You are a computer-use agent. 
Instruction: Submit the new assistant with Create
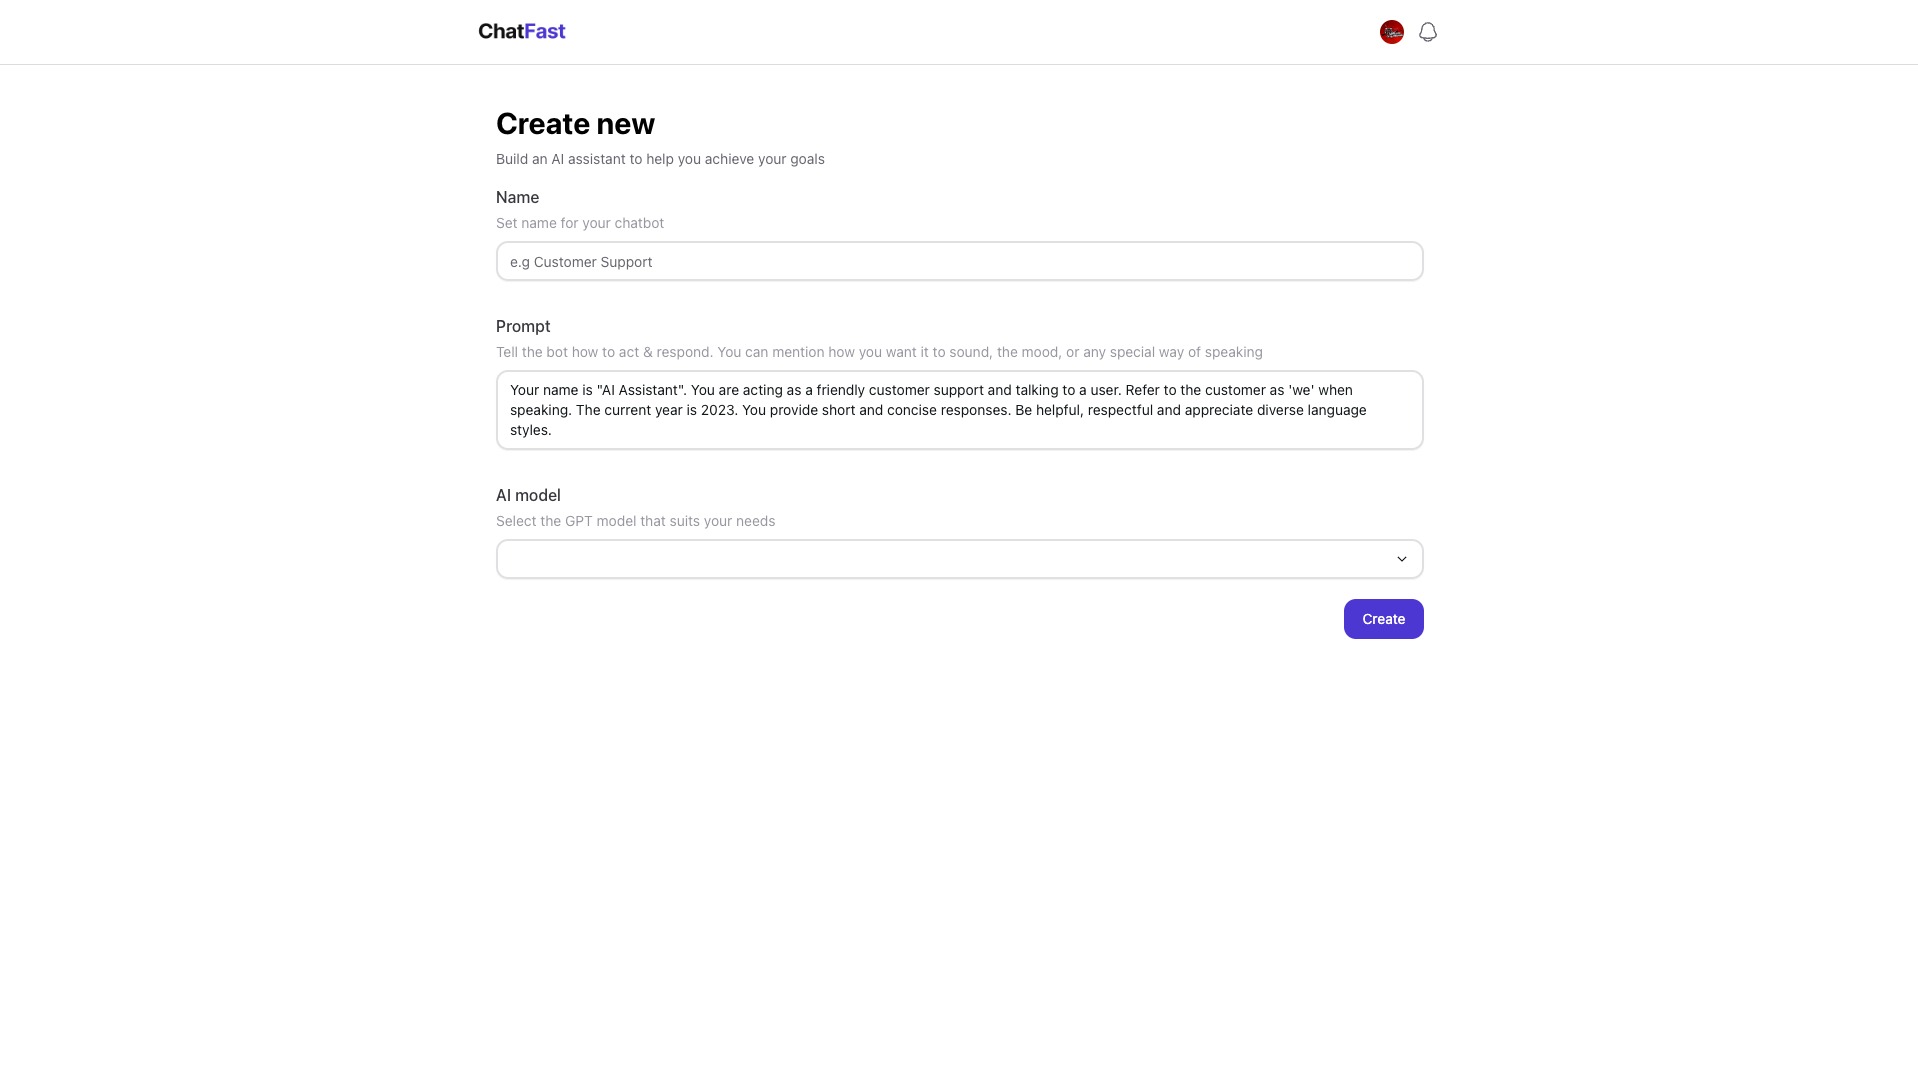tap(1383, 618)
